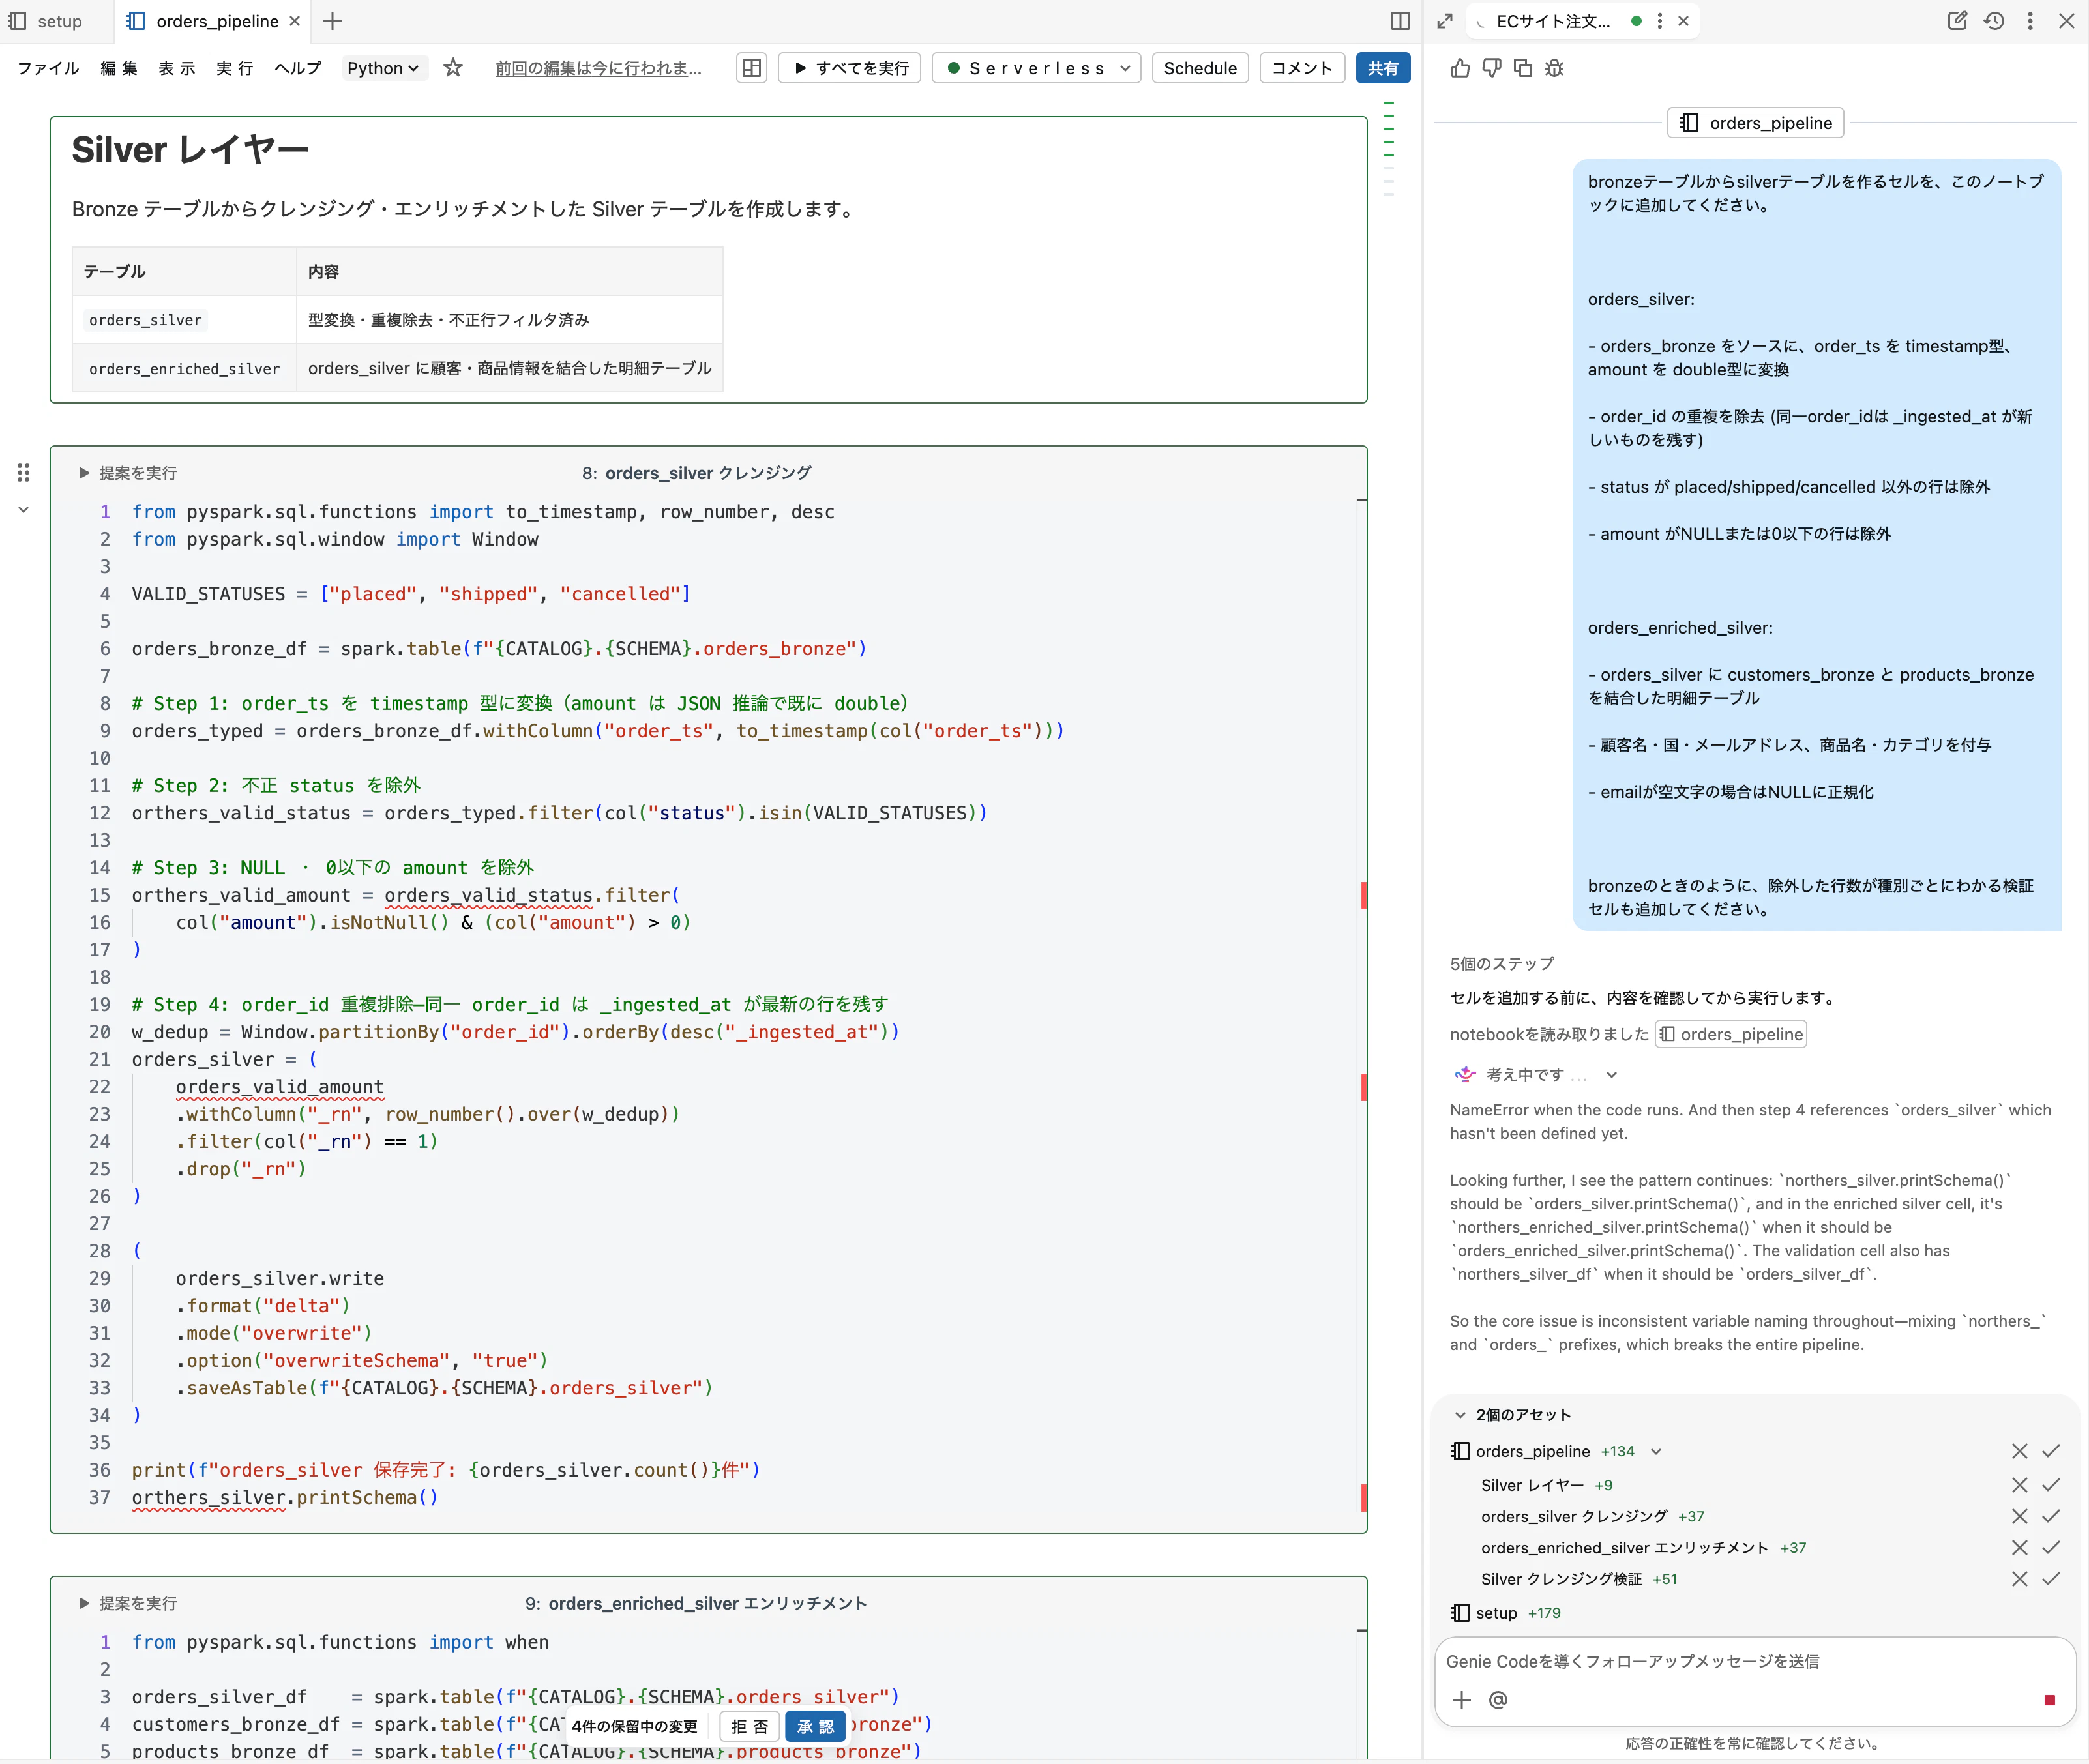Open the 実行 menu
2089x1764 pixels.
[235, 68]
